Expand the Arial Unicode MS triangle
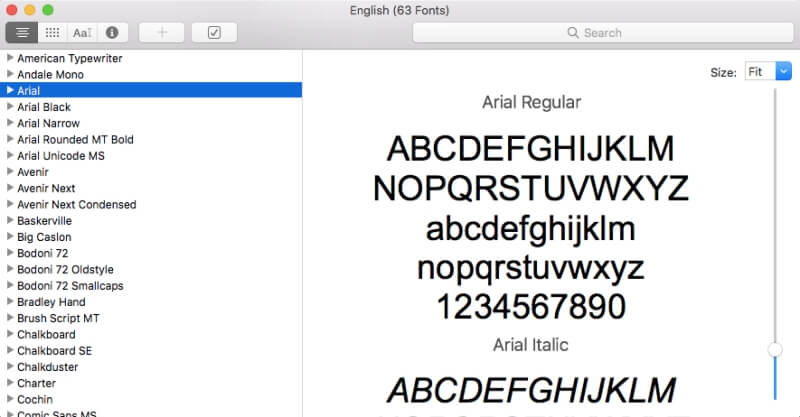Viewport: 800px width, 417px height. point(10,155)
